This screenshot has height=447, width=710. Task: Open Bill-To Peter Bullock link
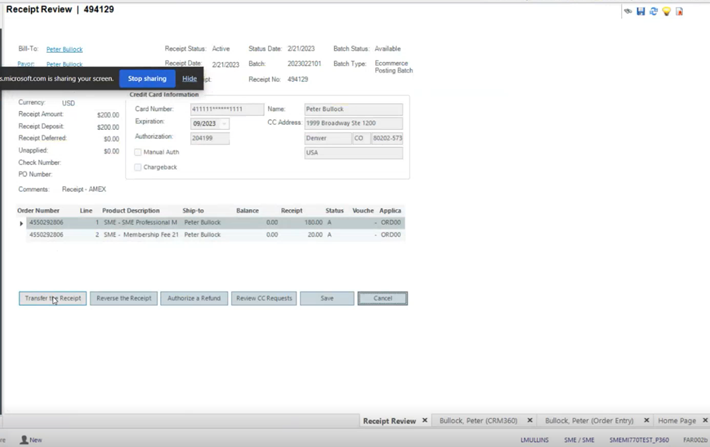(x=64, y=49)
